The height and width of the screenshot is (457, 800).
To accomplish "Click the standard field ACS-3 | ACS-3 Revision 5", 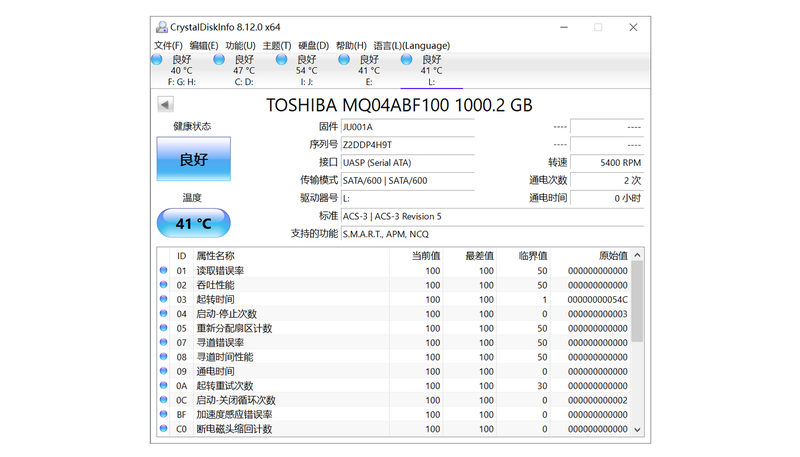I will (492, 216).
